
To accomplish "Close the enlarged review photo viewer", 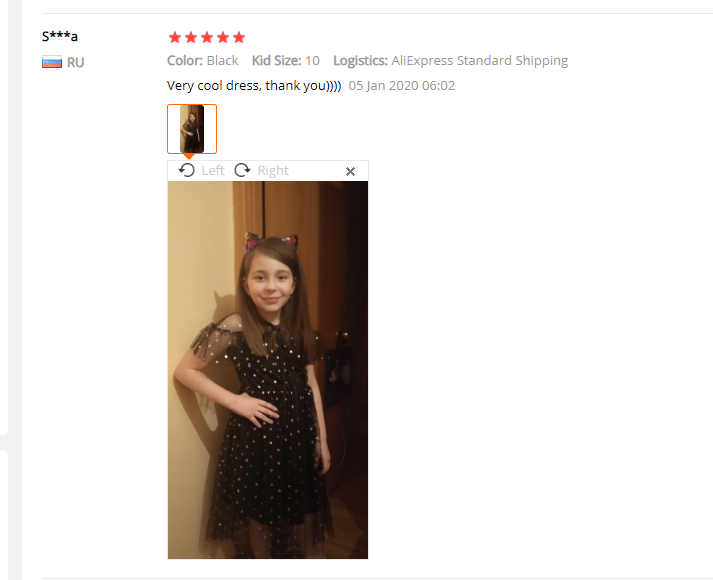I will 350,171.
